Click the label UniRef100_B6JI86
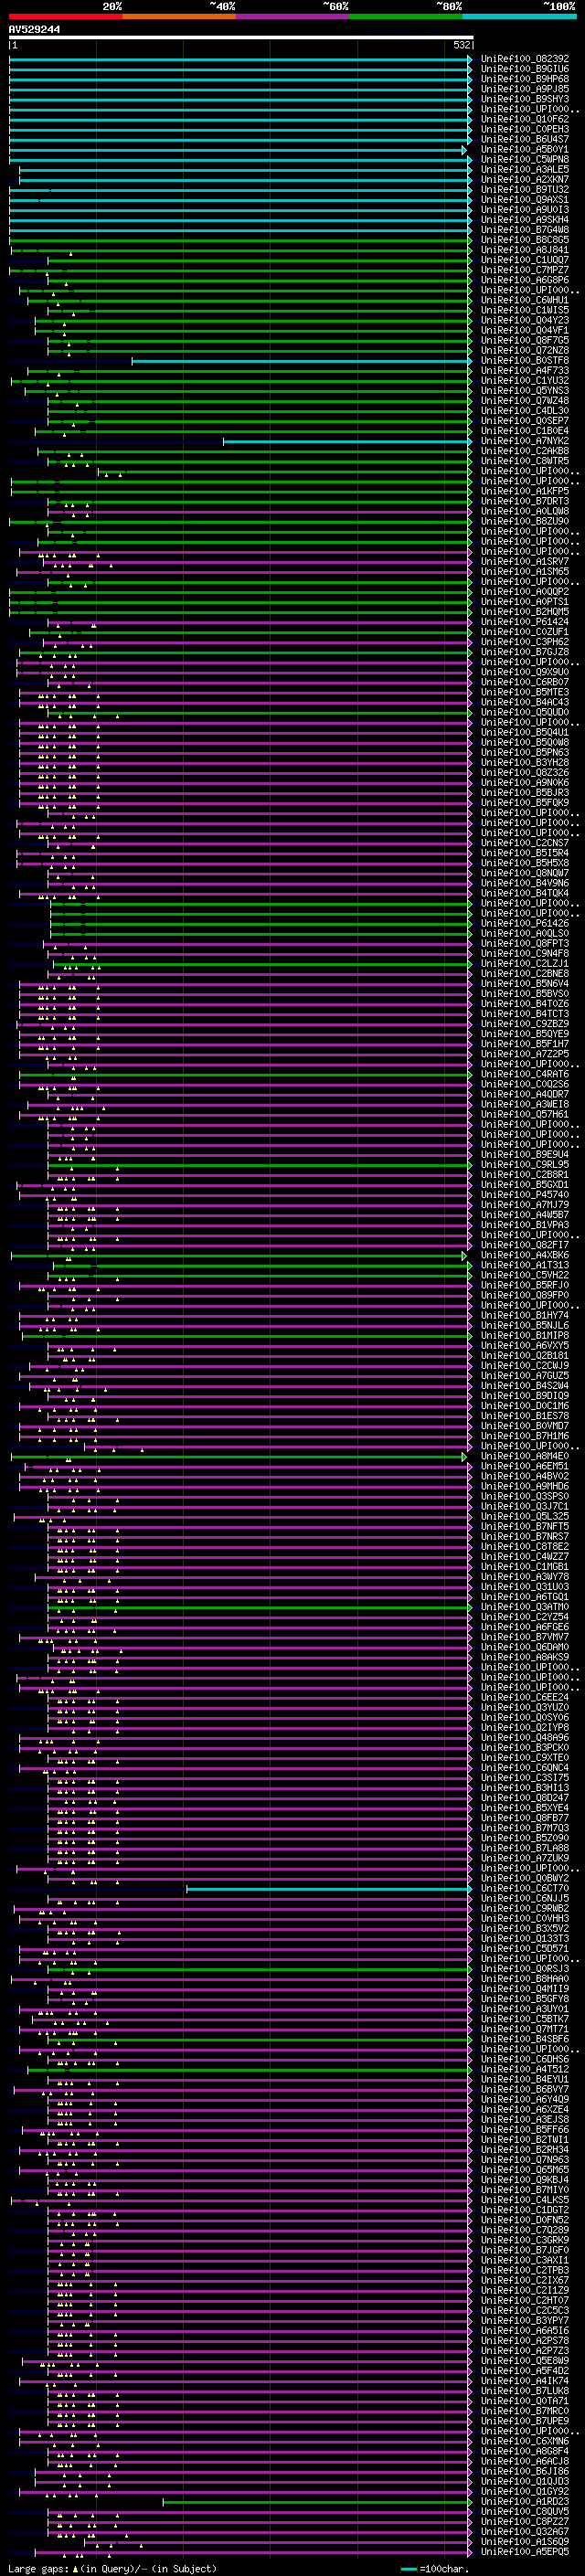Viewport: 585px width, 2576px height. click(525, 2471)
